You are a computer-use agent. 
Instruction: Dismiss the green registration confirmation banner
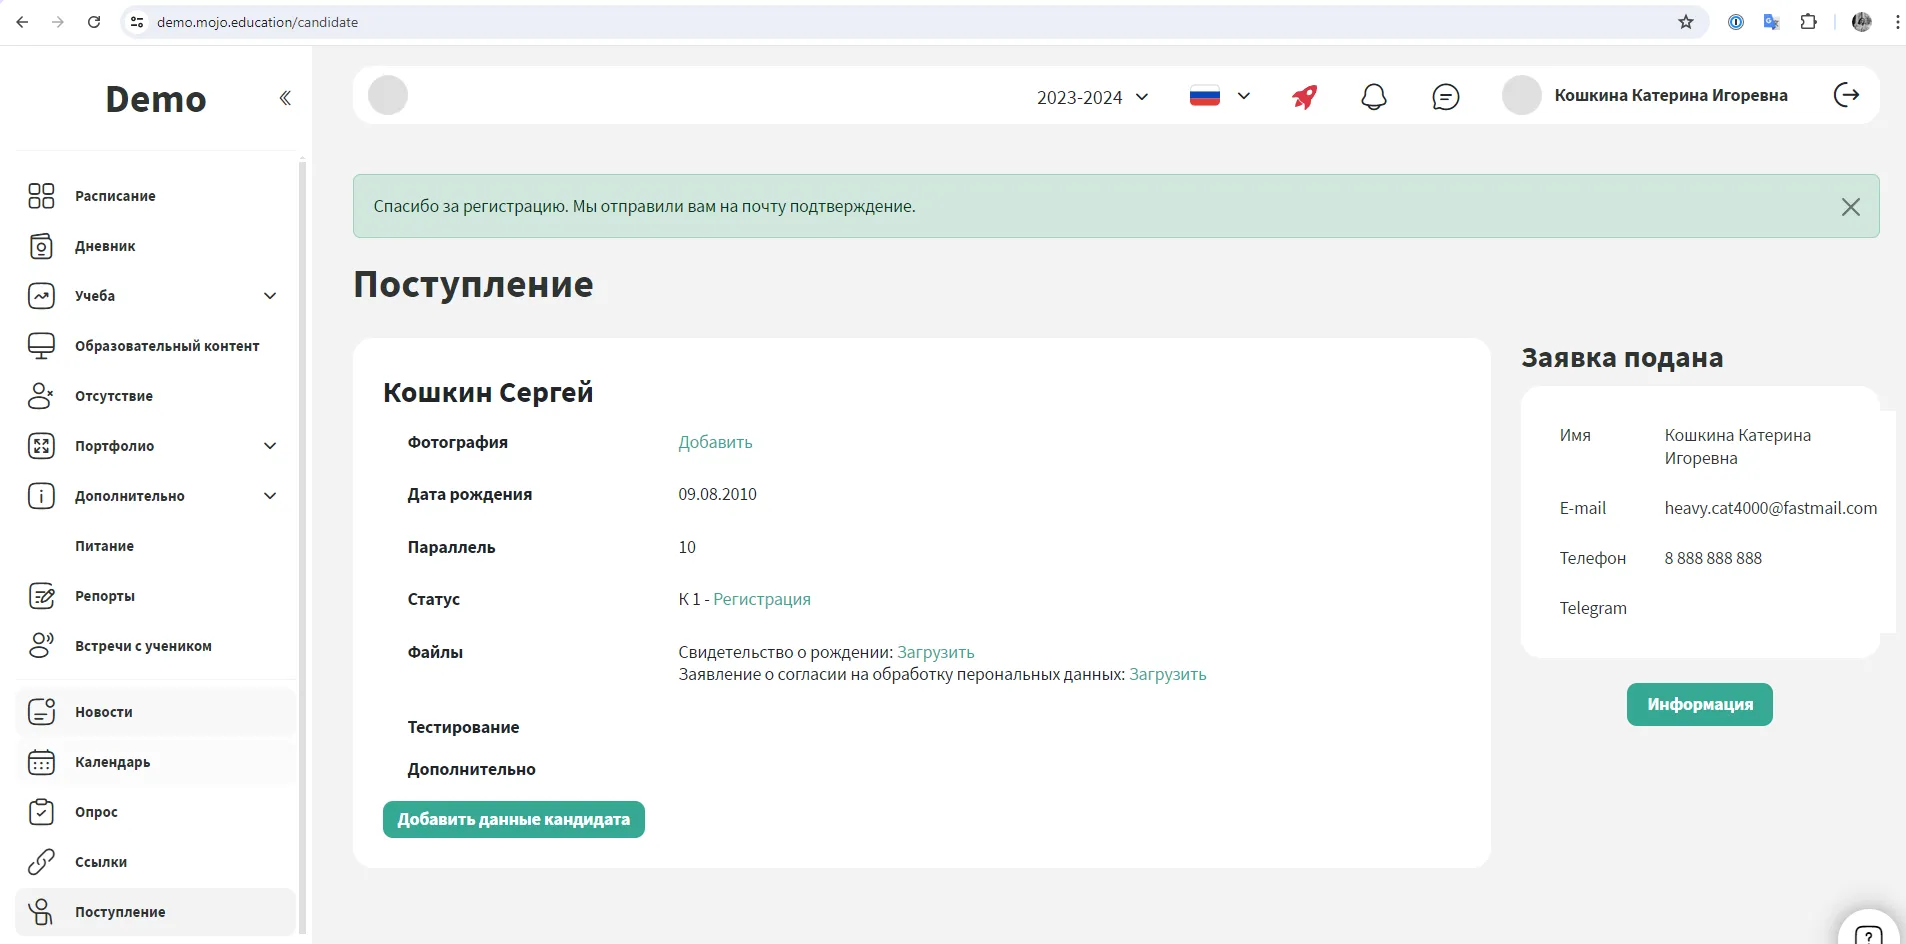tap(1850, 207)
